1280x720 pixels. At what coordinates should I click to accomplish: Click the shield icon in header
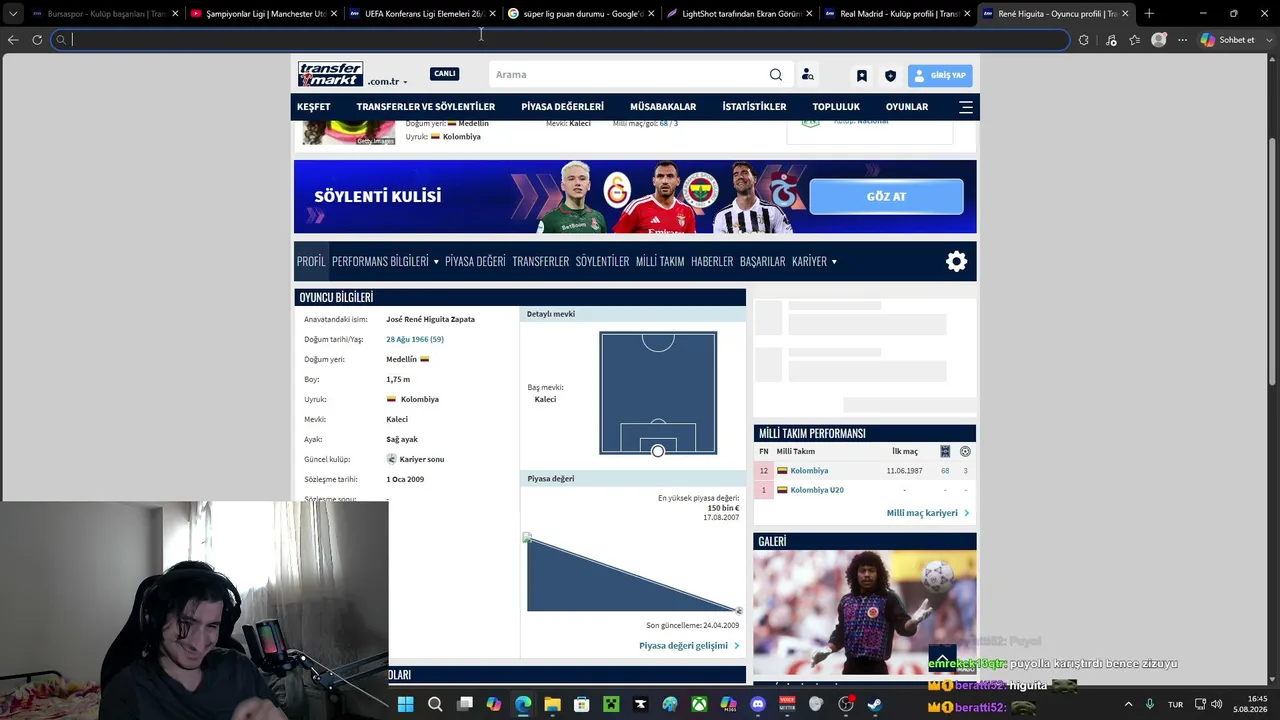[x=891, y=75]
